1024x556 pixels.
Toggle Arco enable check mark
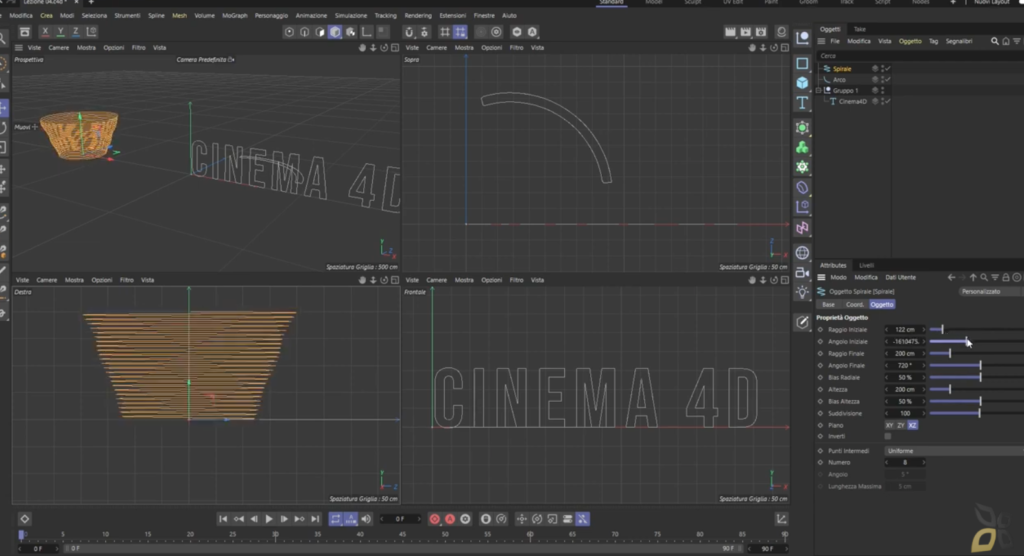[888, 80]
